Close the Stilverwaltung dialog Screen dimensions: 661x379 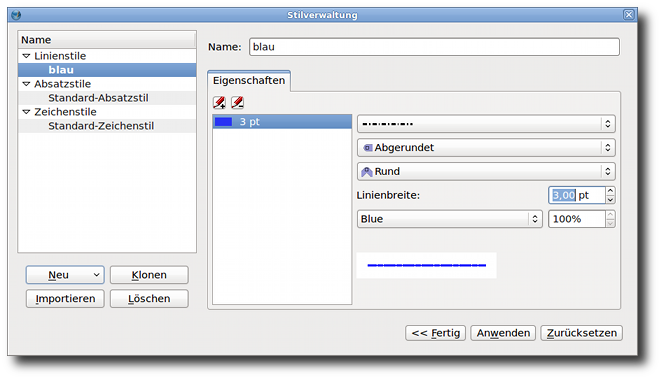pos(629,15)
